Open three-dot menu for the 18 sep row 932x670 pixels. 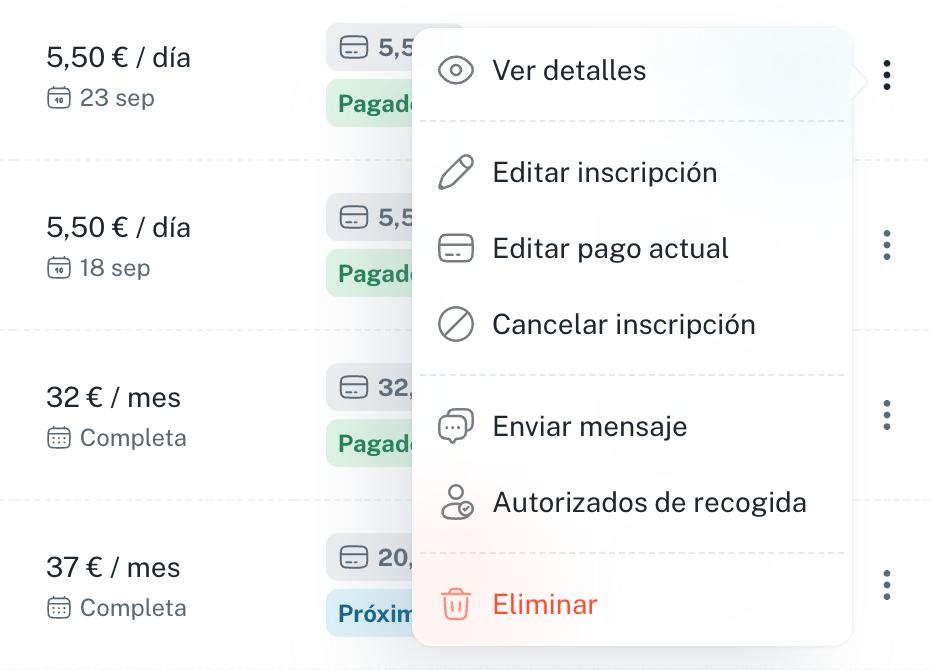tap(887, 245)
